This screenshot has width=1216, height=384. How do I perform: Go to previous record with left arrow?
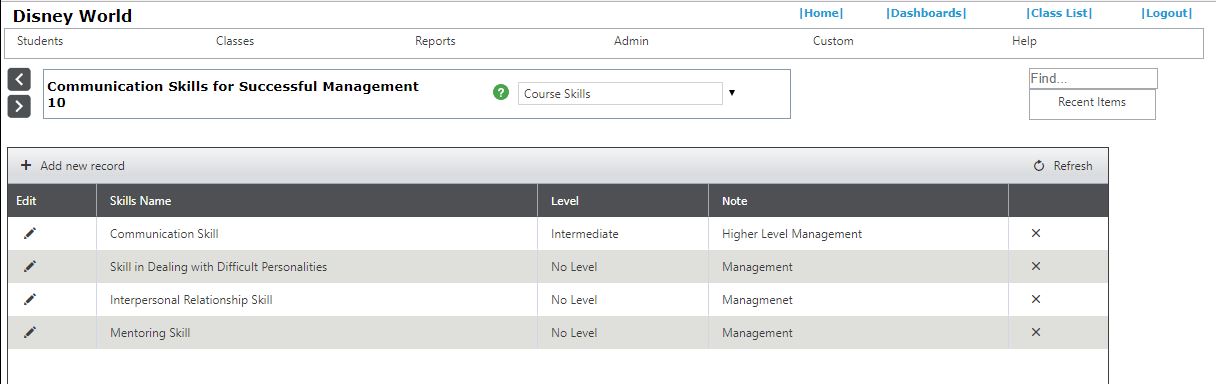pos(19,79)
